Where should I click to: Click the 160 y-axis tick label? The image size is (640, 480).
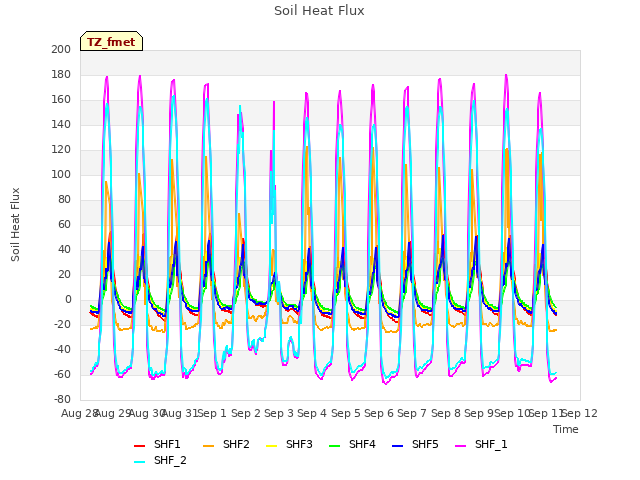(61, 100)
